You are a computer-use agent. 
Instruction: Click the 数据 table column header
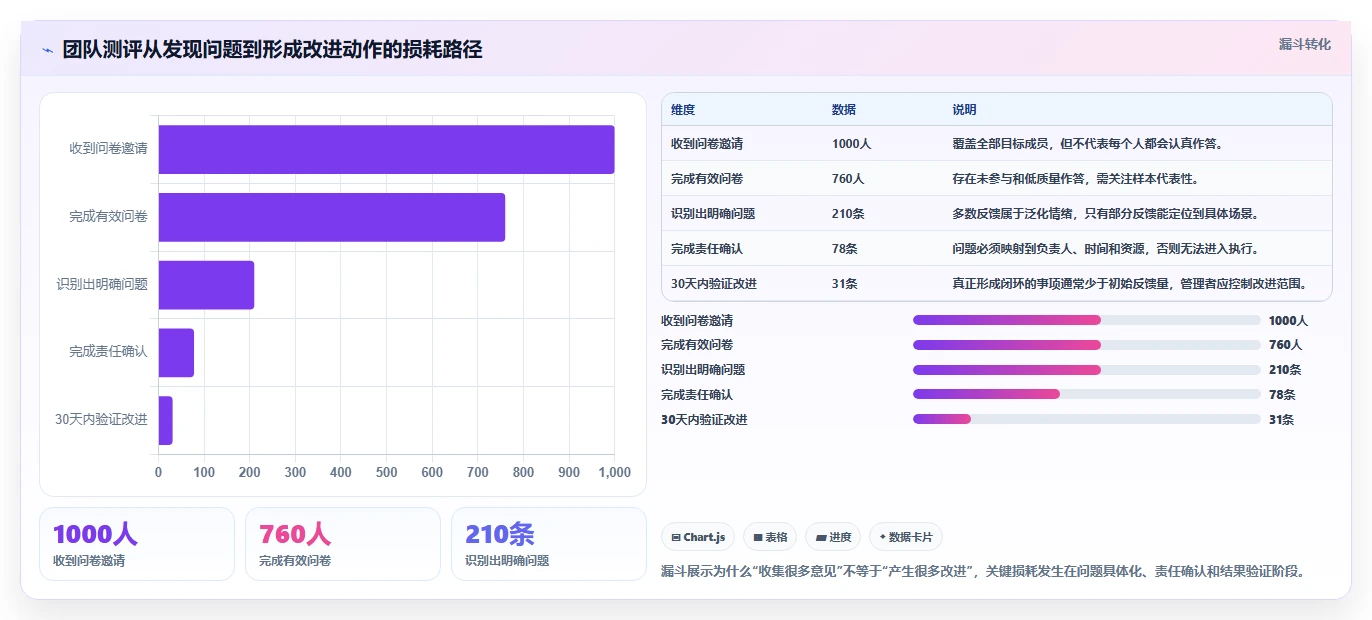[x=844, y=110]
